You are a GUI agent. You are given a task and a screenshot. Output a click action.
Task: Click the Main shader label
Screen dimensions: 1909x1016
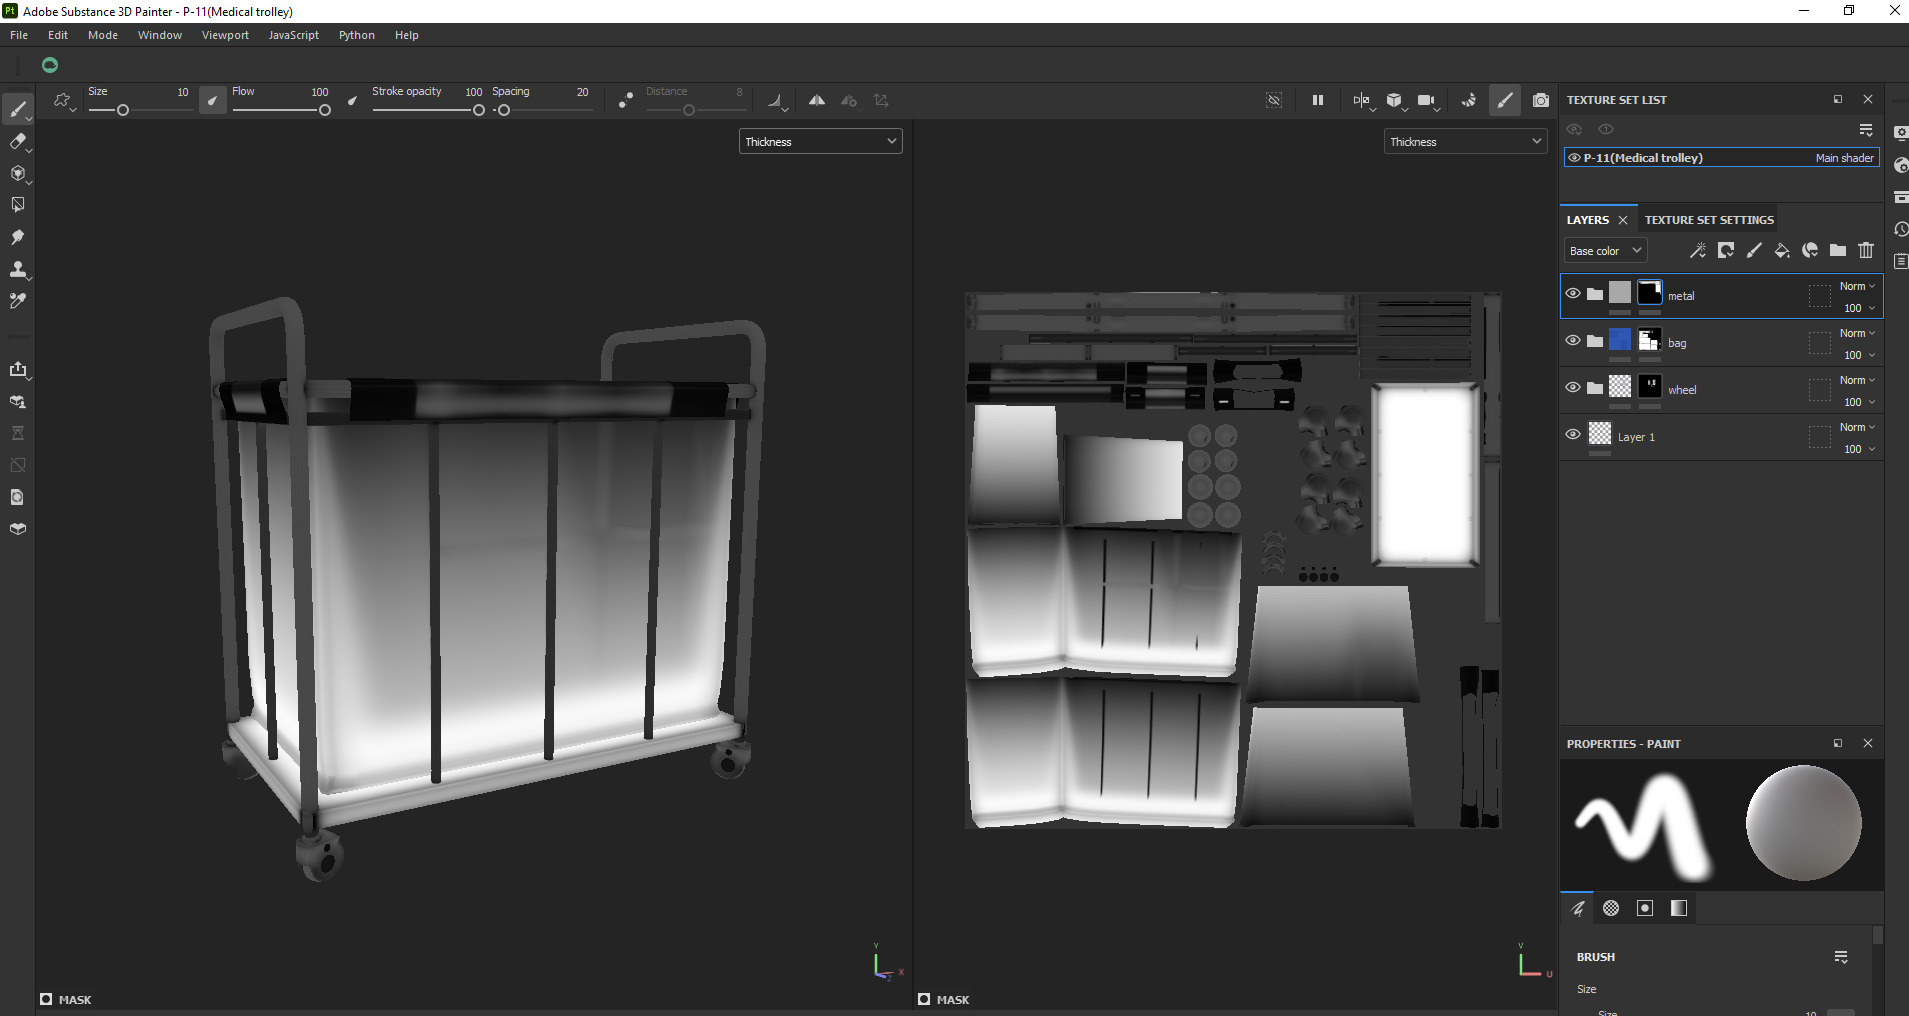(x=1844, y=158)
